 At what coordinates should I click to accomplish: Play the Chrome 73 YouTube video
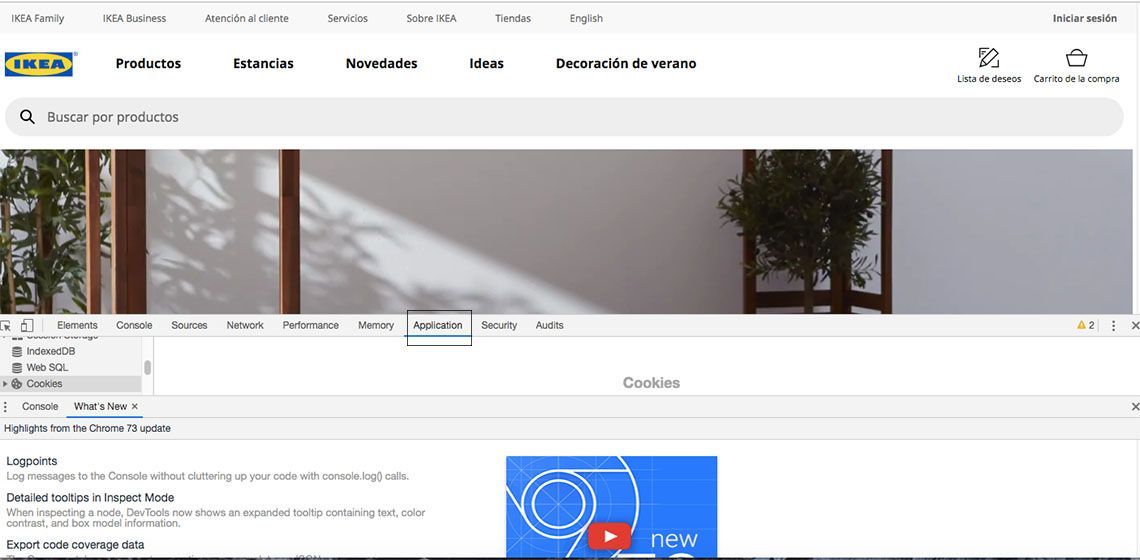pyautogui.click(x=609, y=537)
